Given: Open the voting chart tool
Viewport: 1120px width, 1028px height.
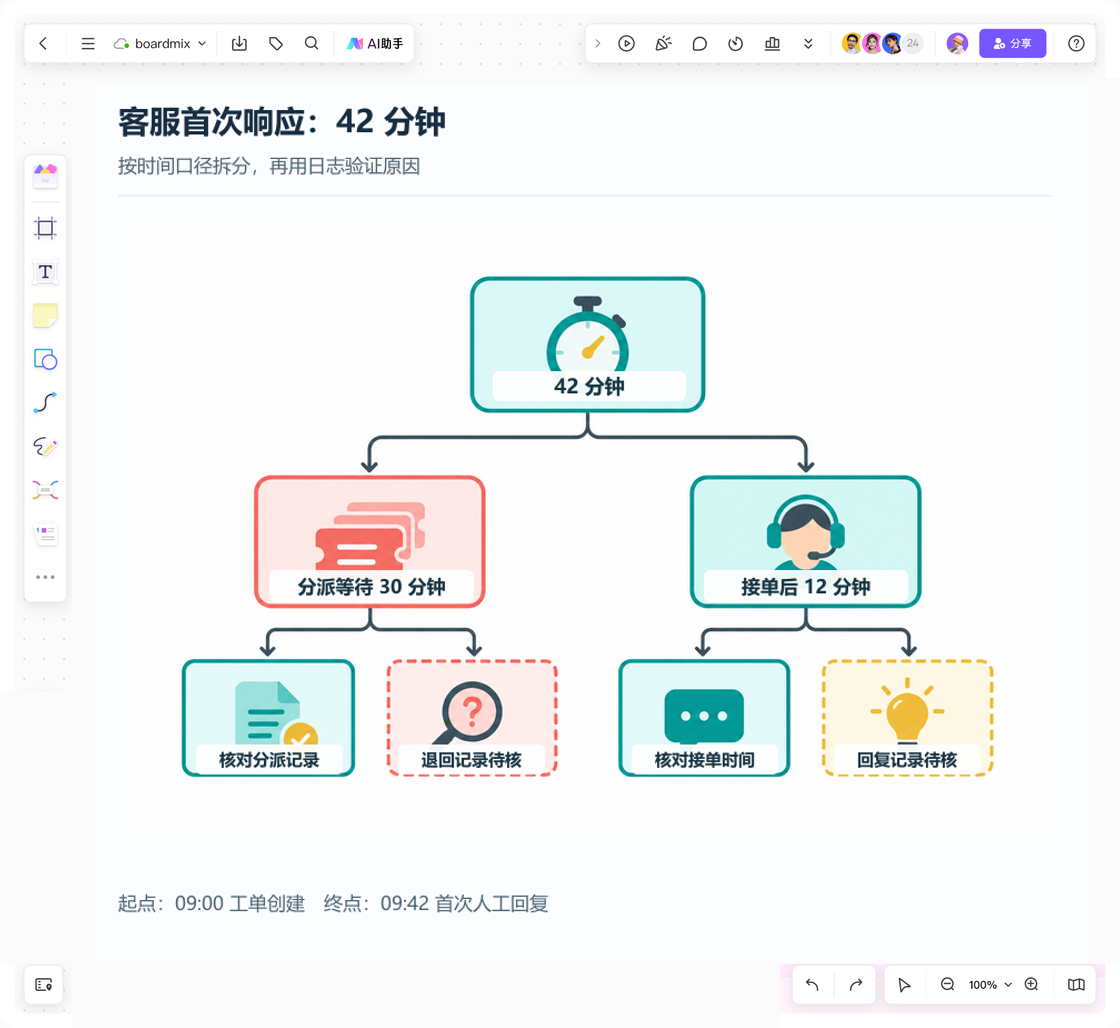Looking at the screenshot, I should [772, 44].
